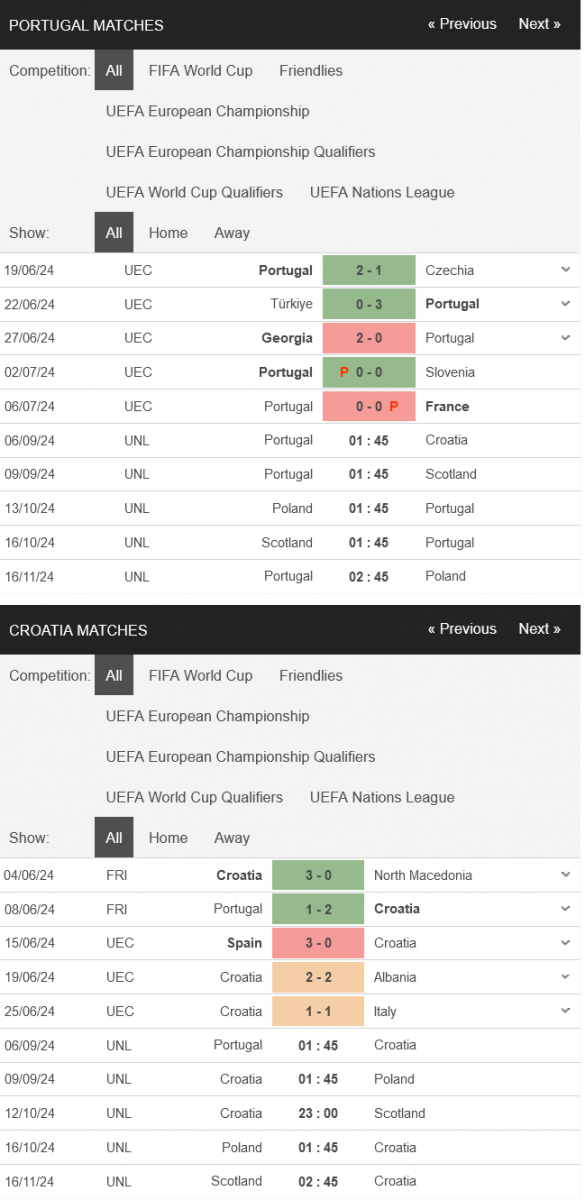Open the 2 - 1 Portugal Czechia score
The height and width of the screenshot is (1200, 585).
369,270
